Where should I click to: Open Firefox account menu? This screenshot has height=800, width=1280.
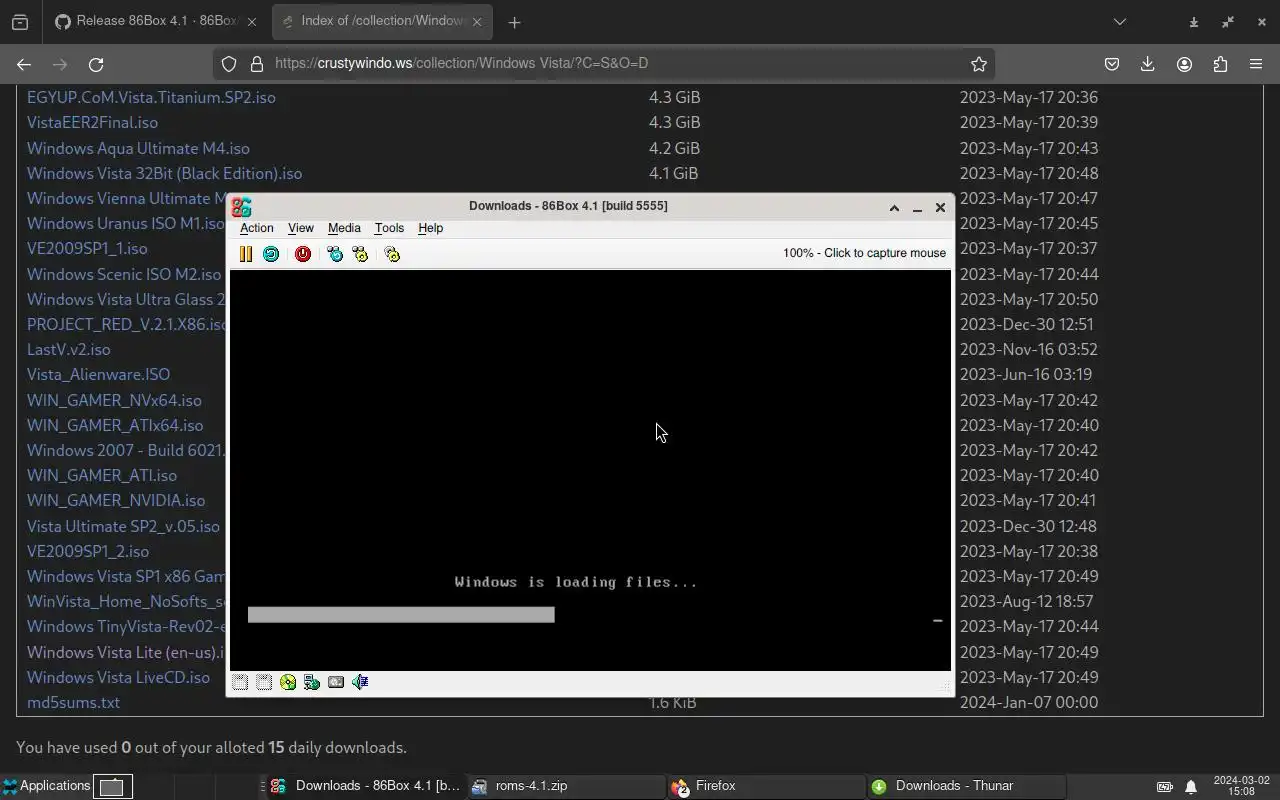1184,64
